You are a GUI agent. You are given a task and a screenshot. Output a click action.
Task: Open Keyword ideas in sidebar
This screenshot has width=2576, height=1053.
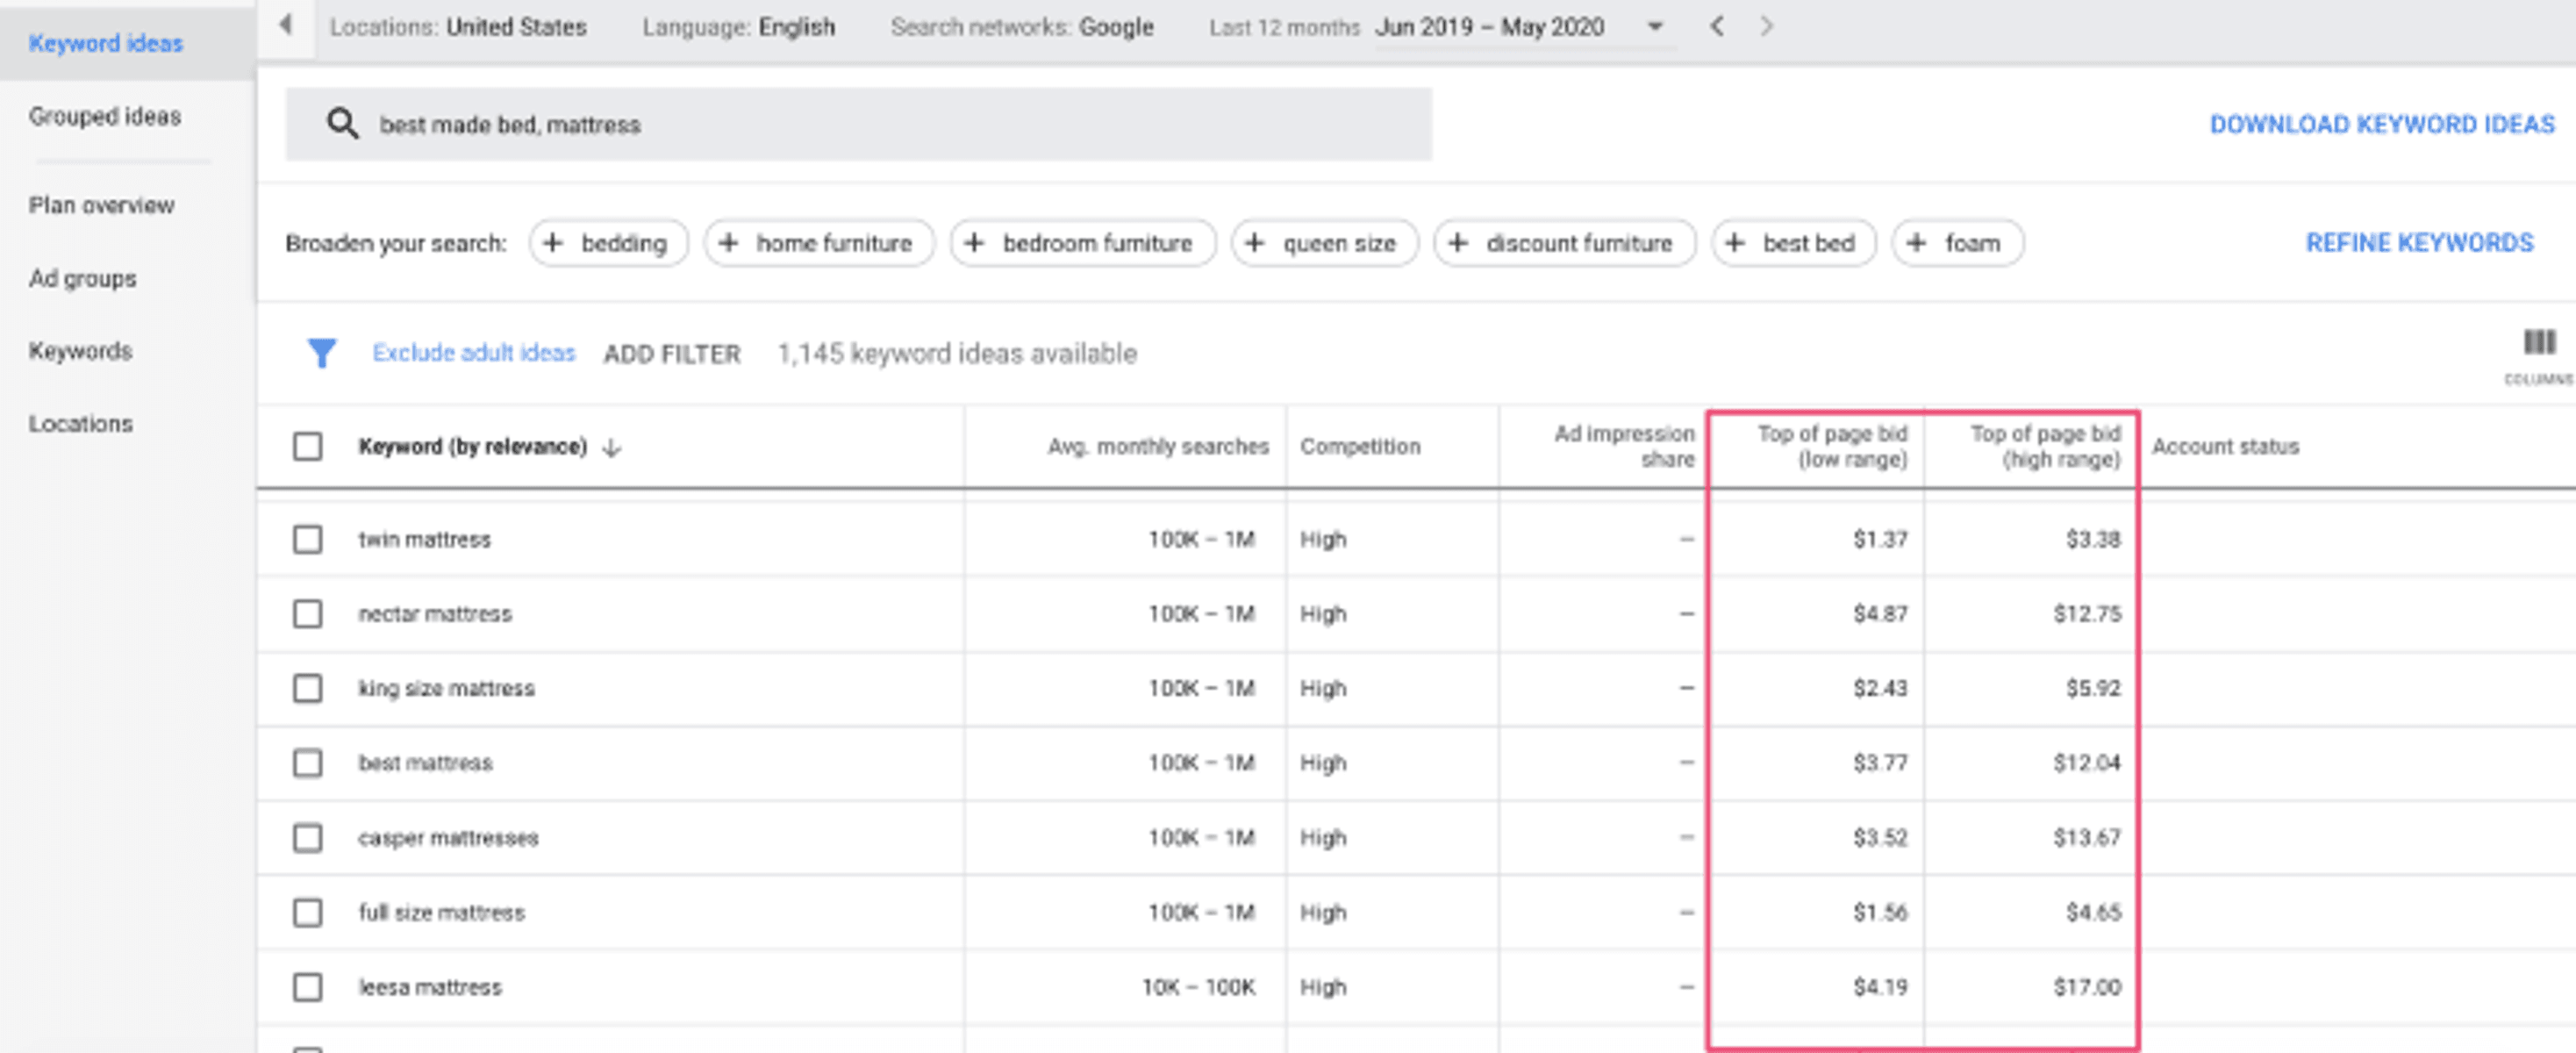pyautogui.click(x=106, y=43)
